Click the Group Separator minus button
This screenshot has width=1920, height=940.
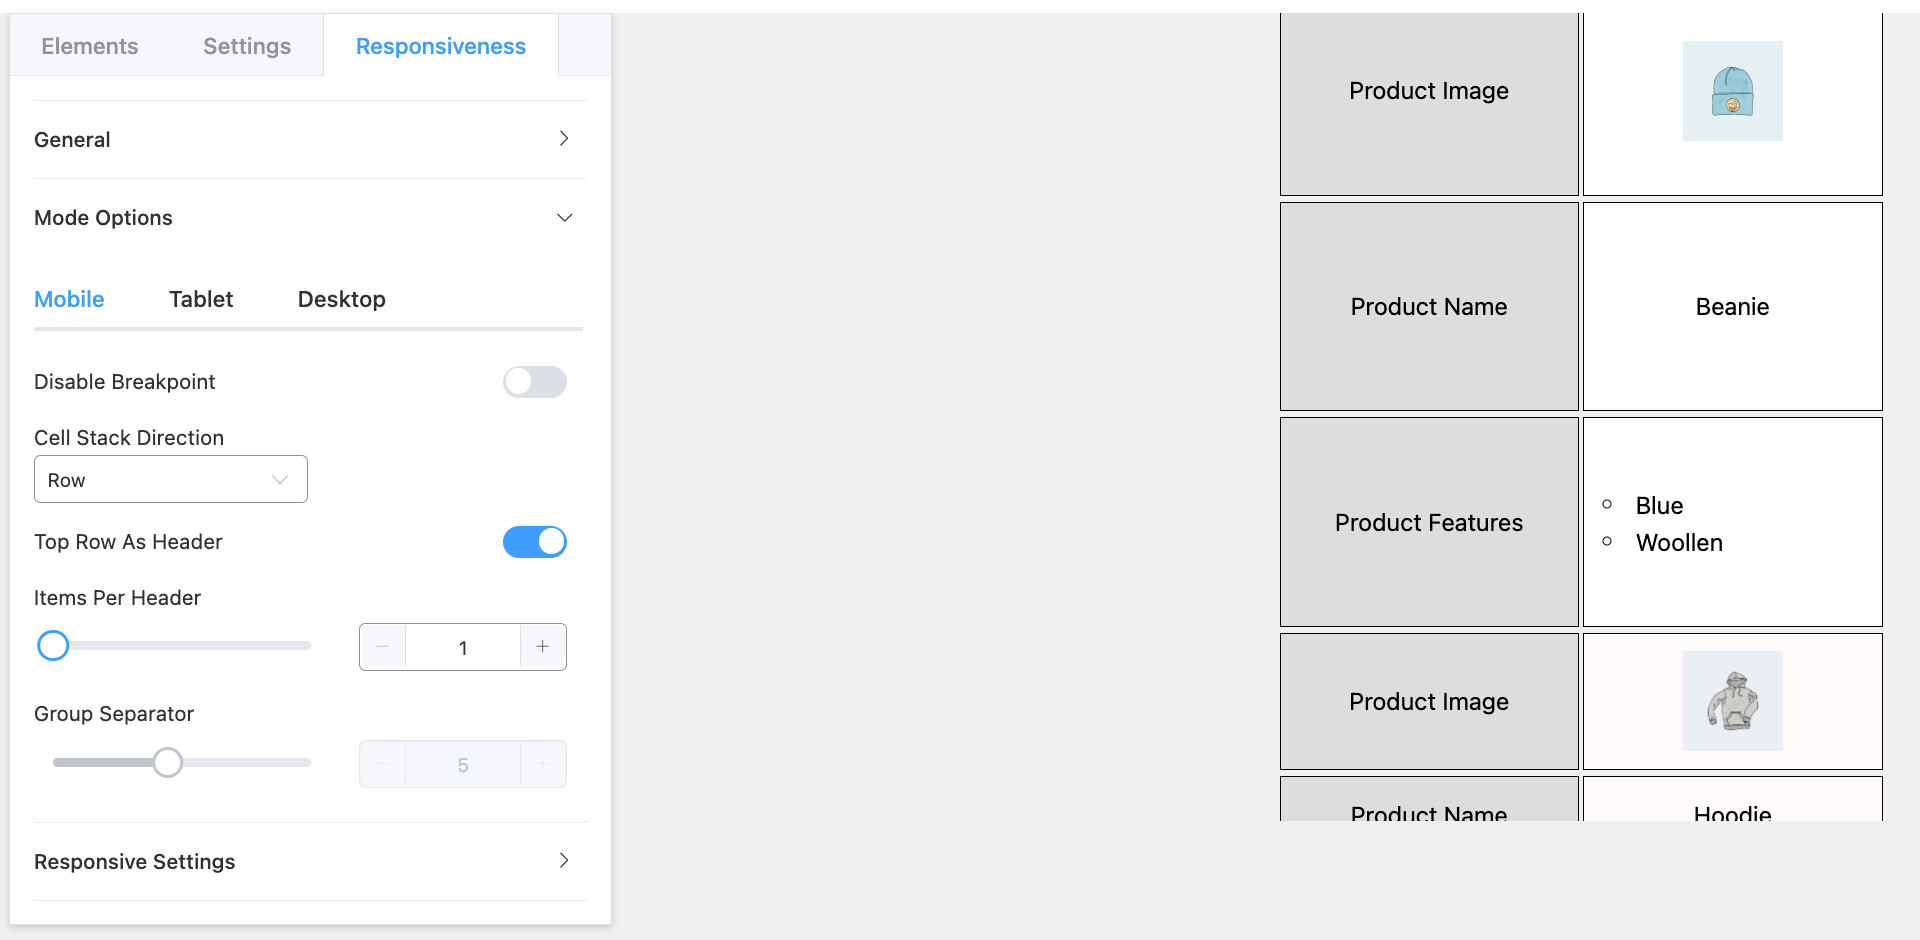coord(382,763)
